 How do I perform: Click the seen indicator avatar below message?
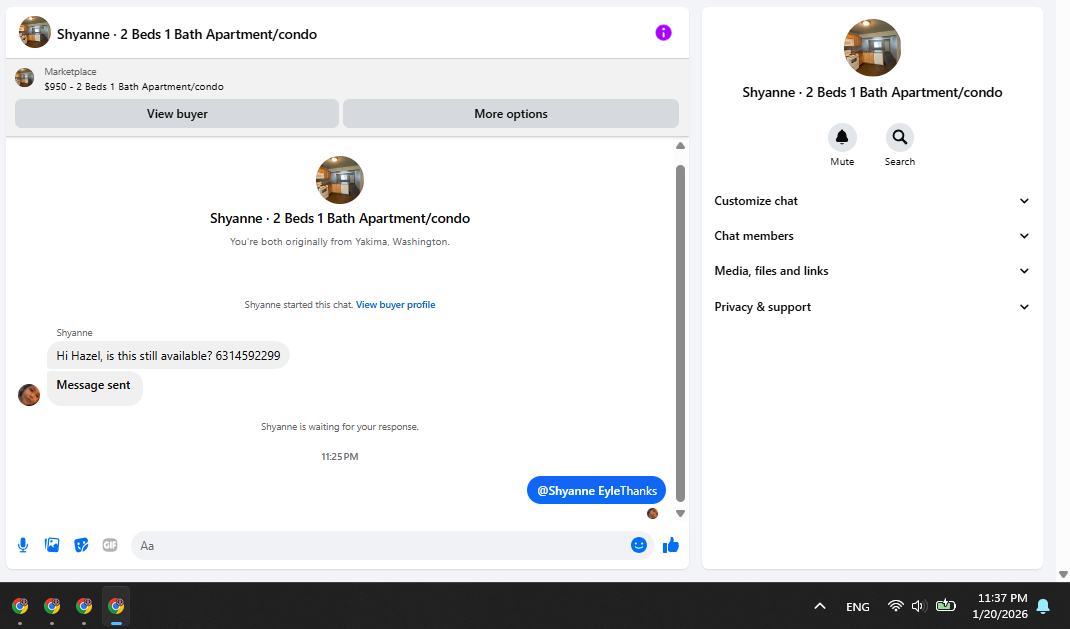pyautogui.click(x=652, y=513)
